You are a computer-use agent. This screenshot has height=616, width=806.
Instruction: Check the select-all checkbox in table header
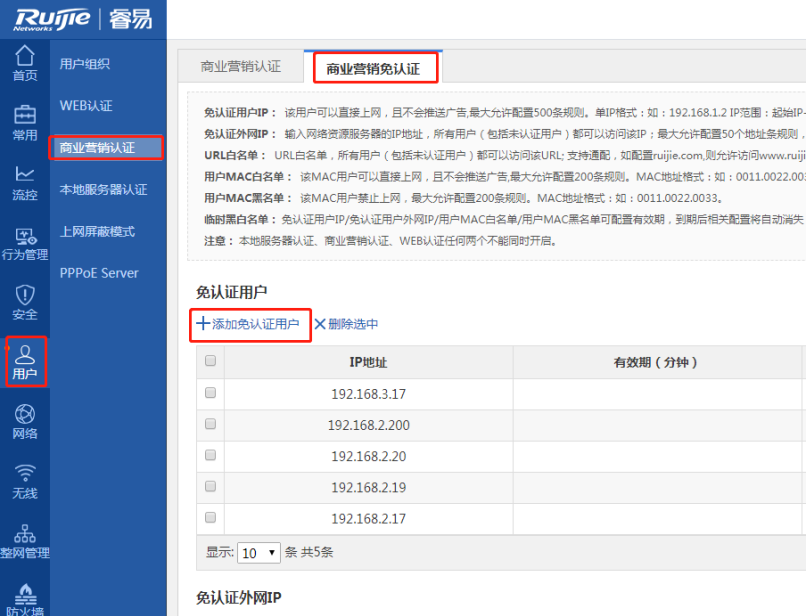[210, 361]
